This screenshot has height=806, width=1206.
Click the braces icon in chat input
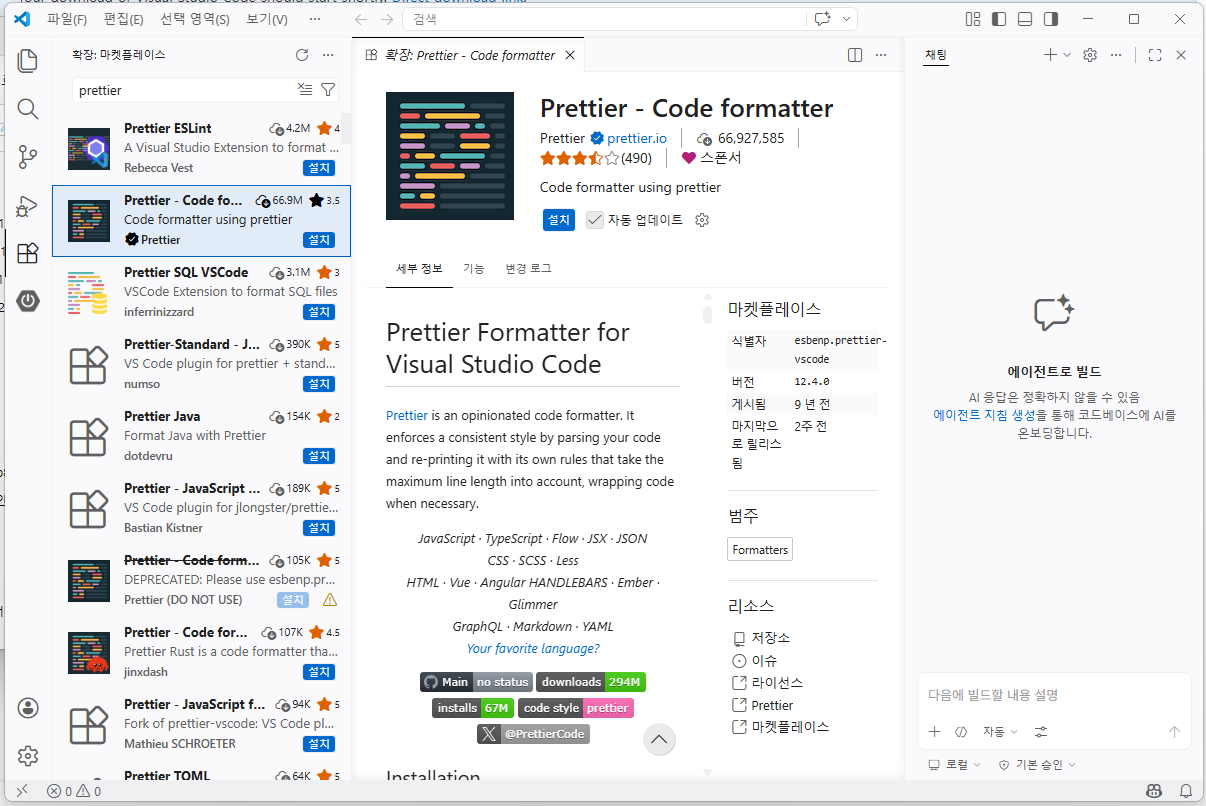point(961,732)
